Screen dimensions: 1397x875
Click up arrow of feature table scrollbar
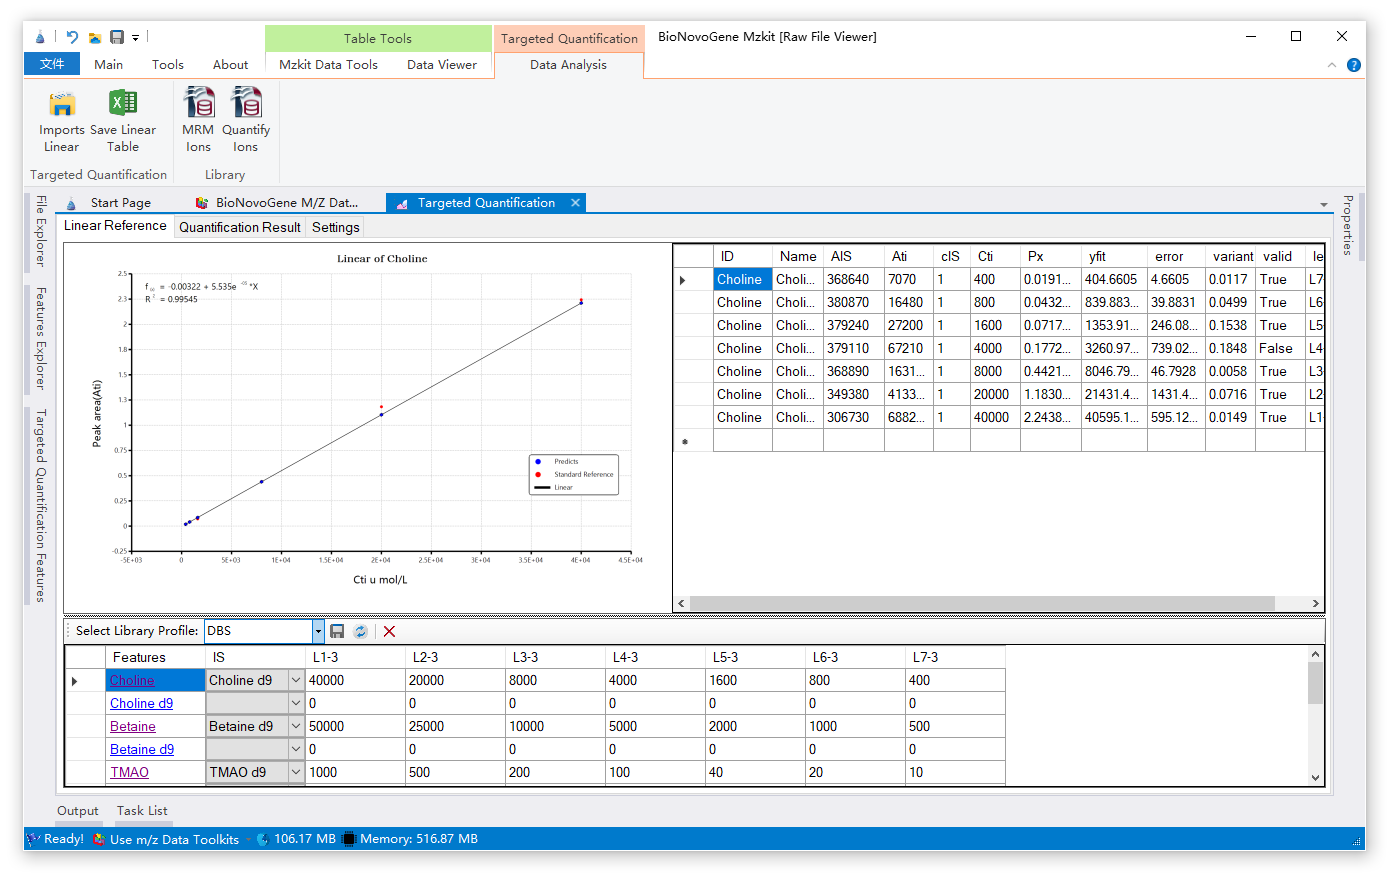1315,654
